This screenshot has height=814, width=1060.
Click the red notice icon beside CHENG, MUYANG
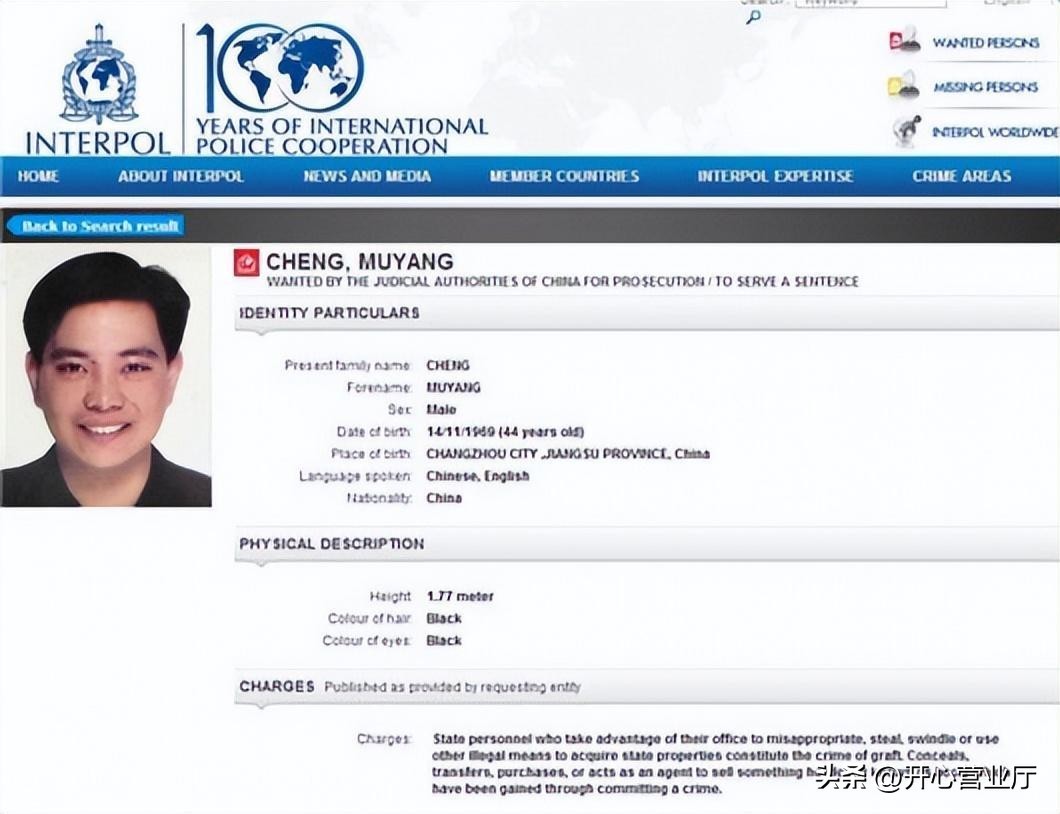[x=247, y=263]
